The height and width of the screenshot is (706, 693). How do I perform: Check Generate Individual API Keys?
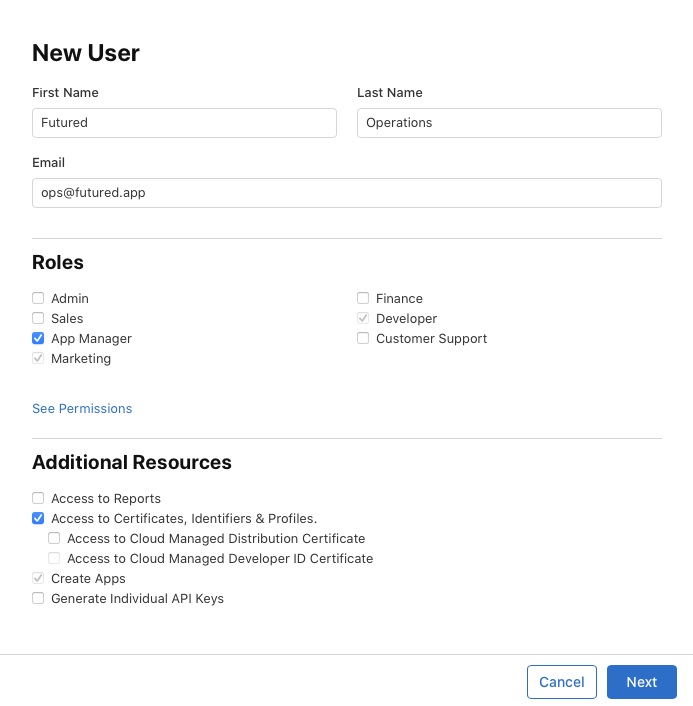pyautogui.click(x=38, y=598)
